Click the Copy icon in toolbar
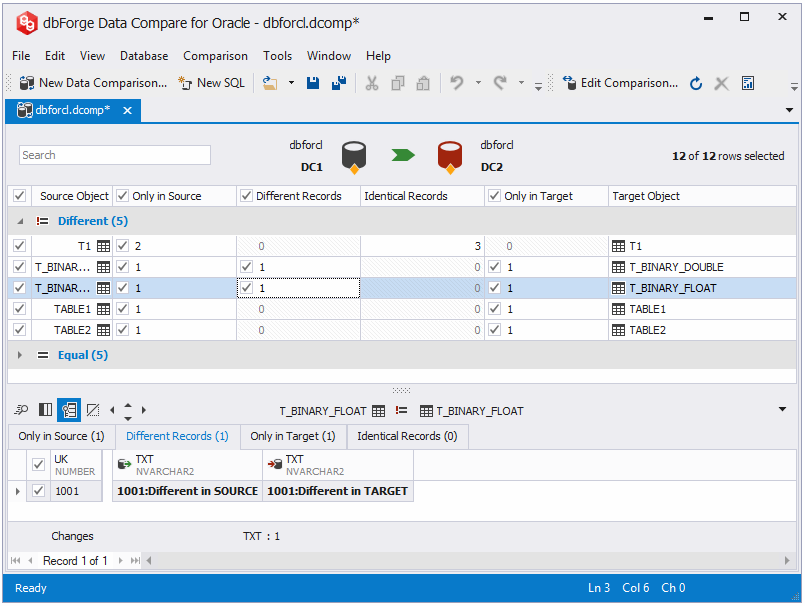Image resolution: width=805 pixels, height=606 pixels. point(397,83)
